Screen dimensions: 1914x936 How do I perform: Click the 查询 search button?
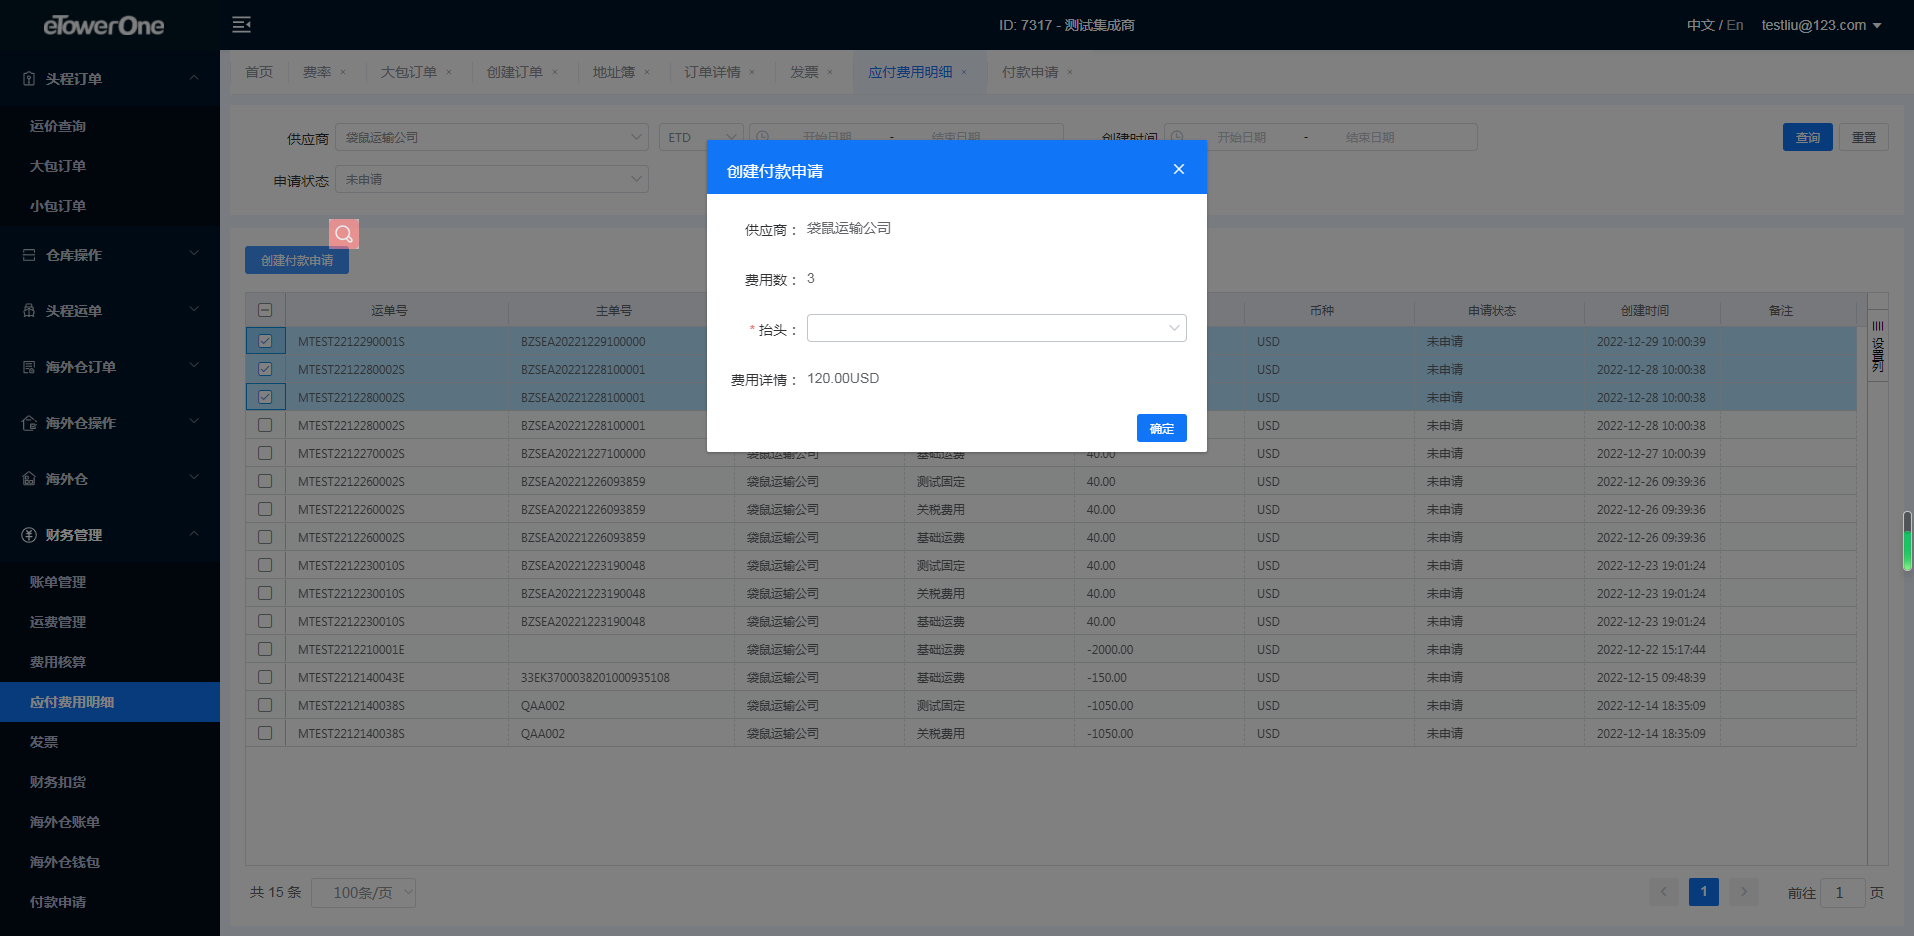(x=1807, y=137)
